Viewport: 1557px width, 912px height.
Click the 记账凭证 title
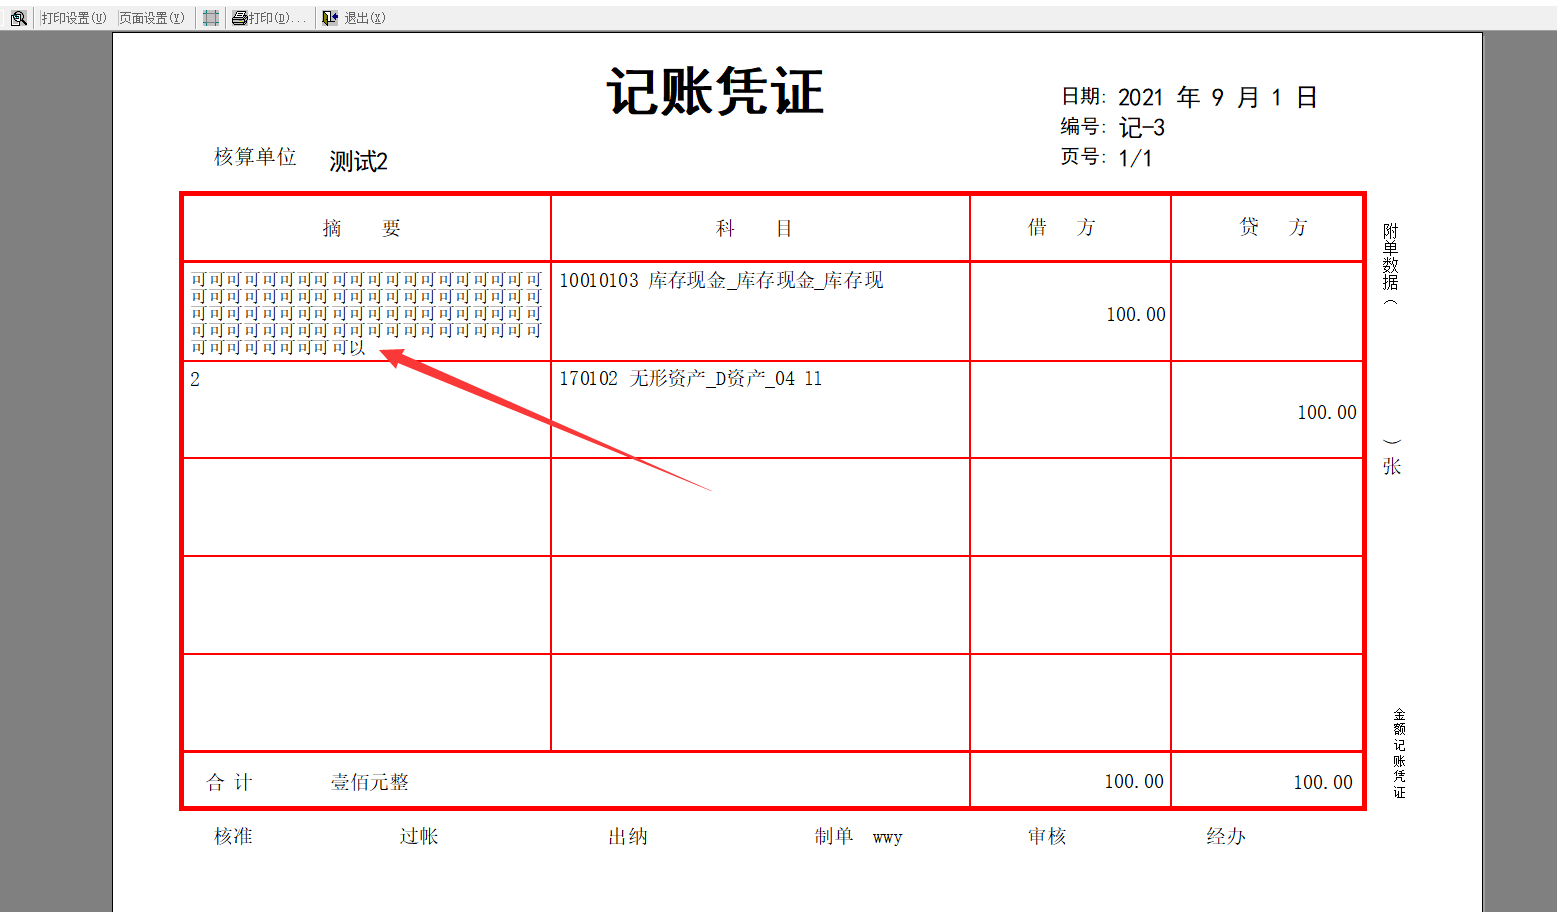(x=715, y=92)
